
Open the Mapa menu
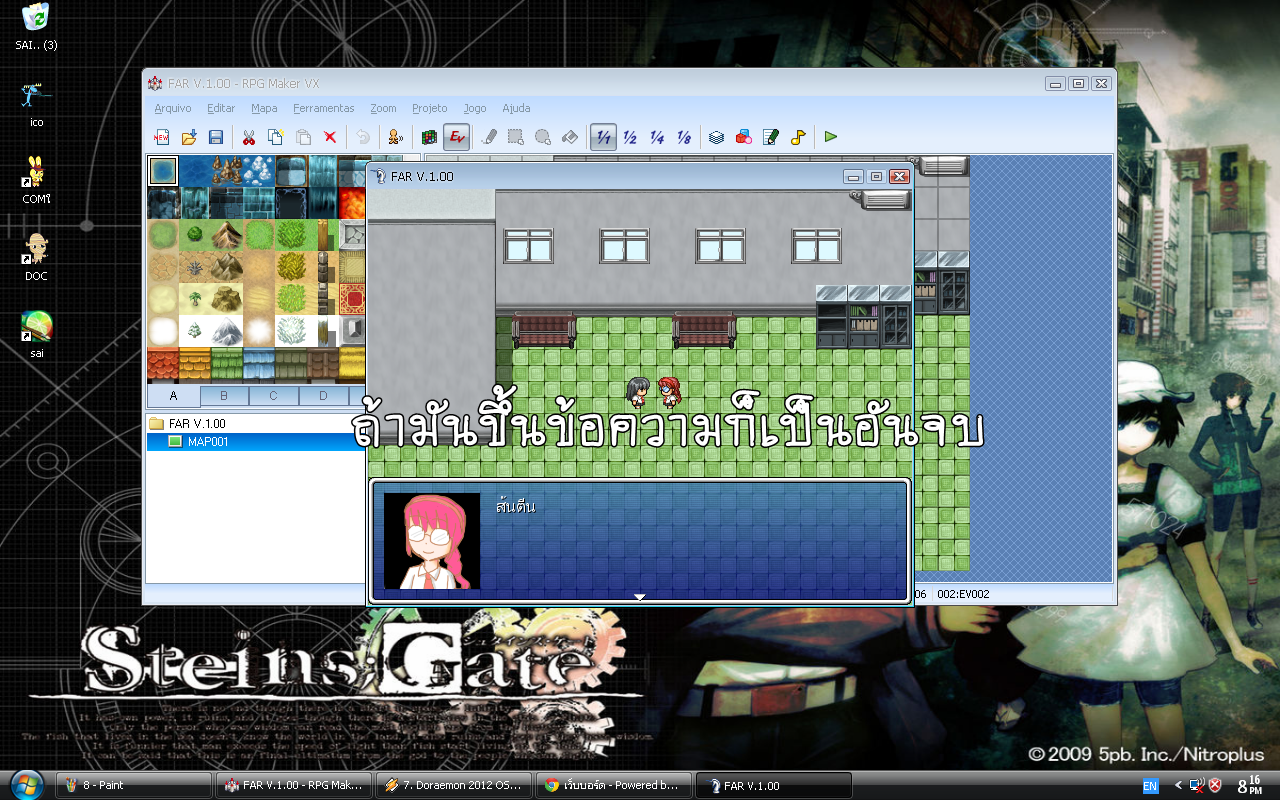[264, 108]
